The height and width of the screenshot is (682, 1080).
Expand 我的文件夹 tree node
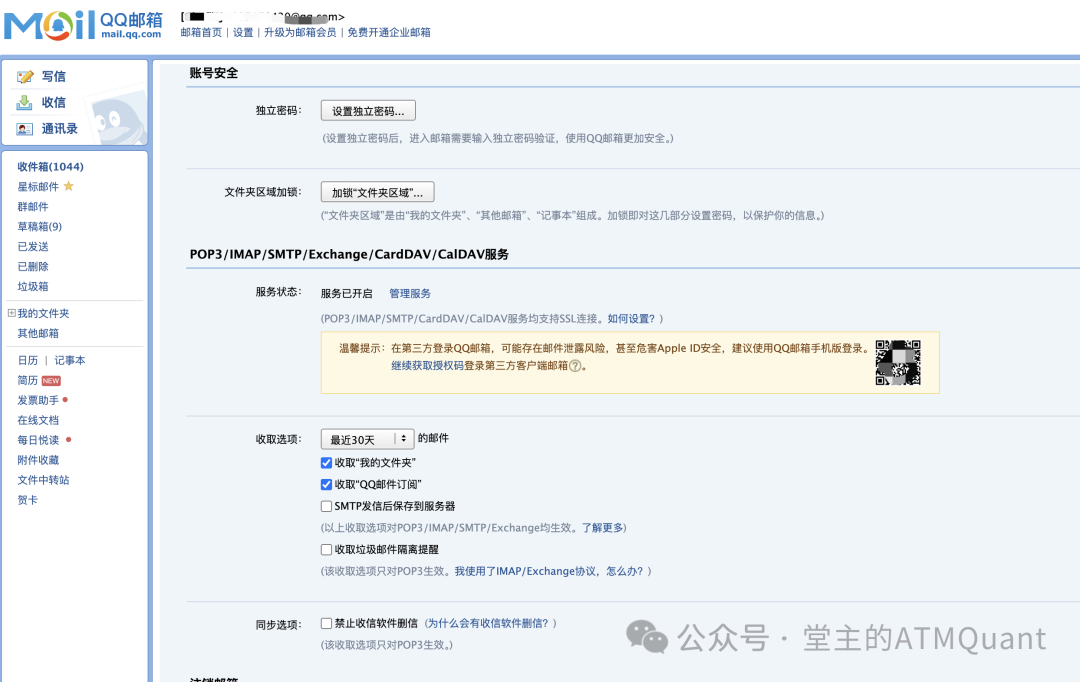pyautogui.click(x=11, y=313)
